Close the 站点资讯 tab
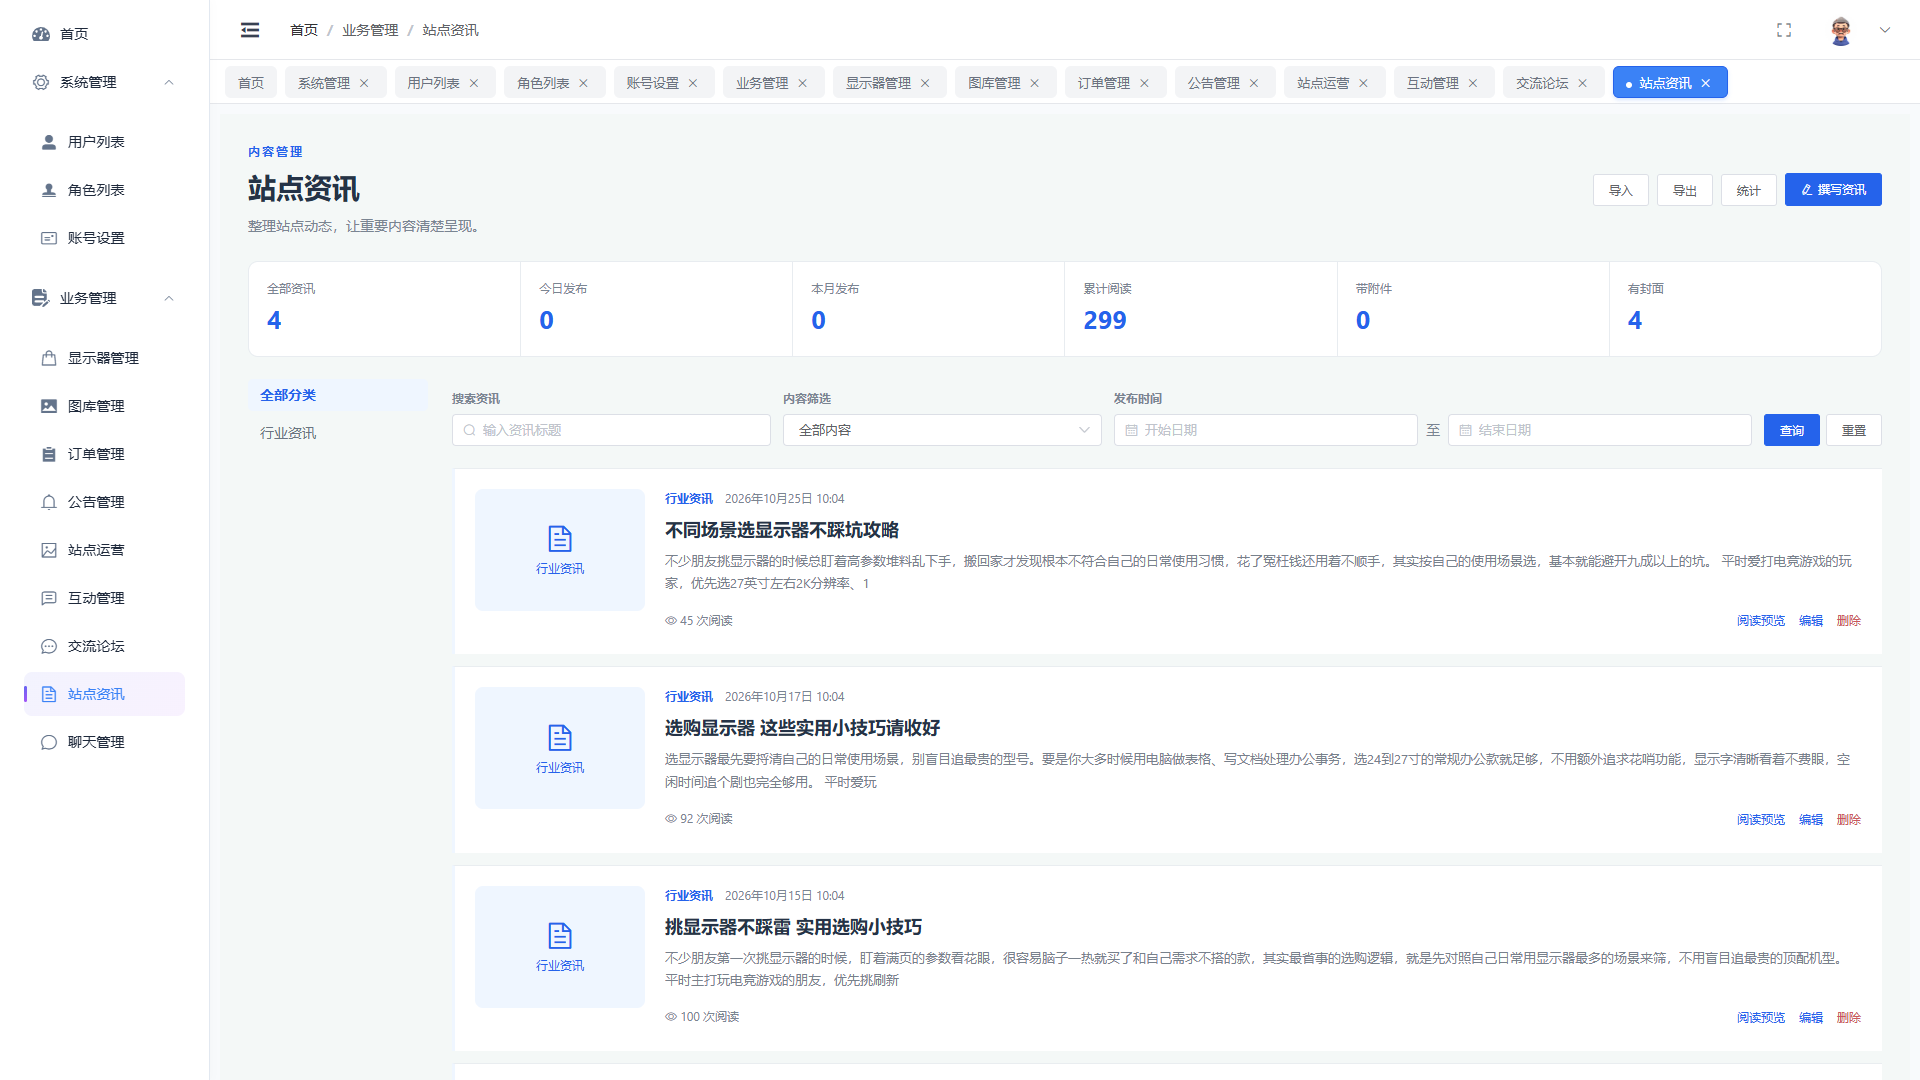This screenshot has width=1920, height=1080. (x=1706, y=83)
